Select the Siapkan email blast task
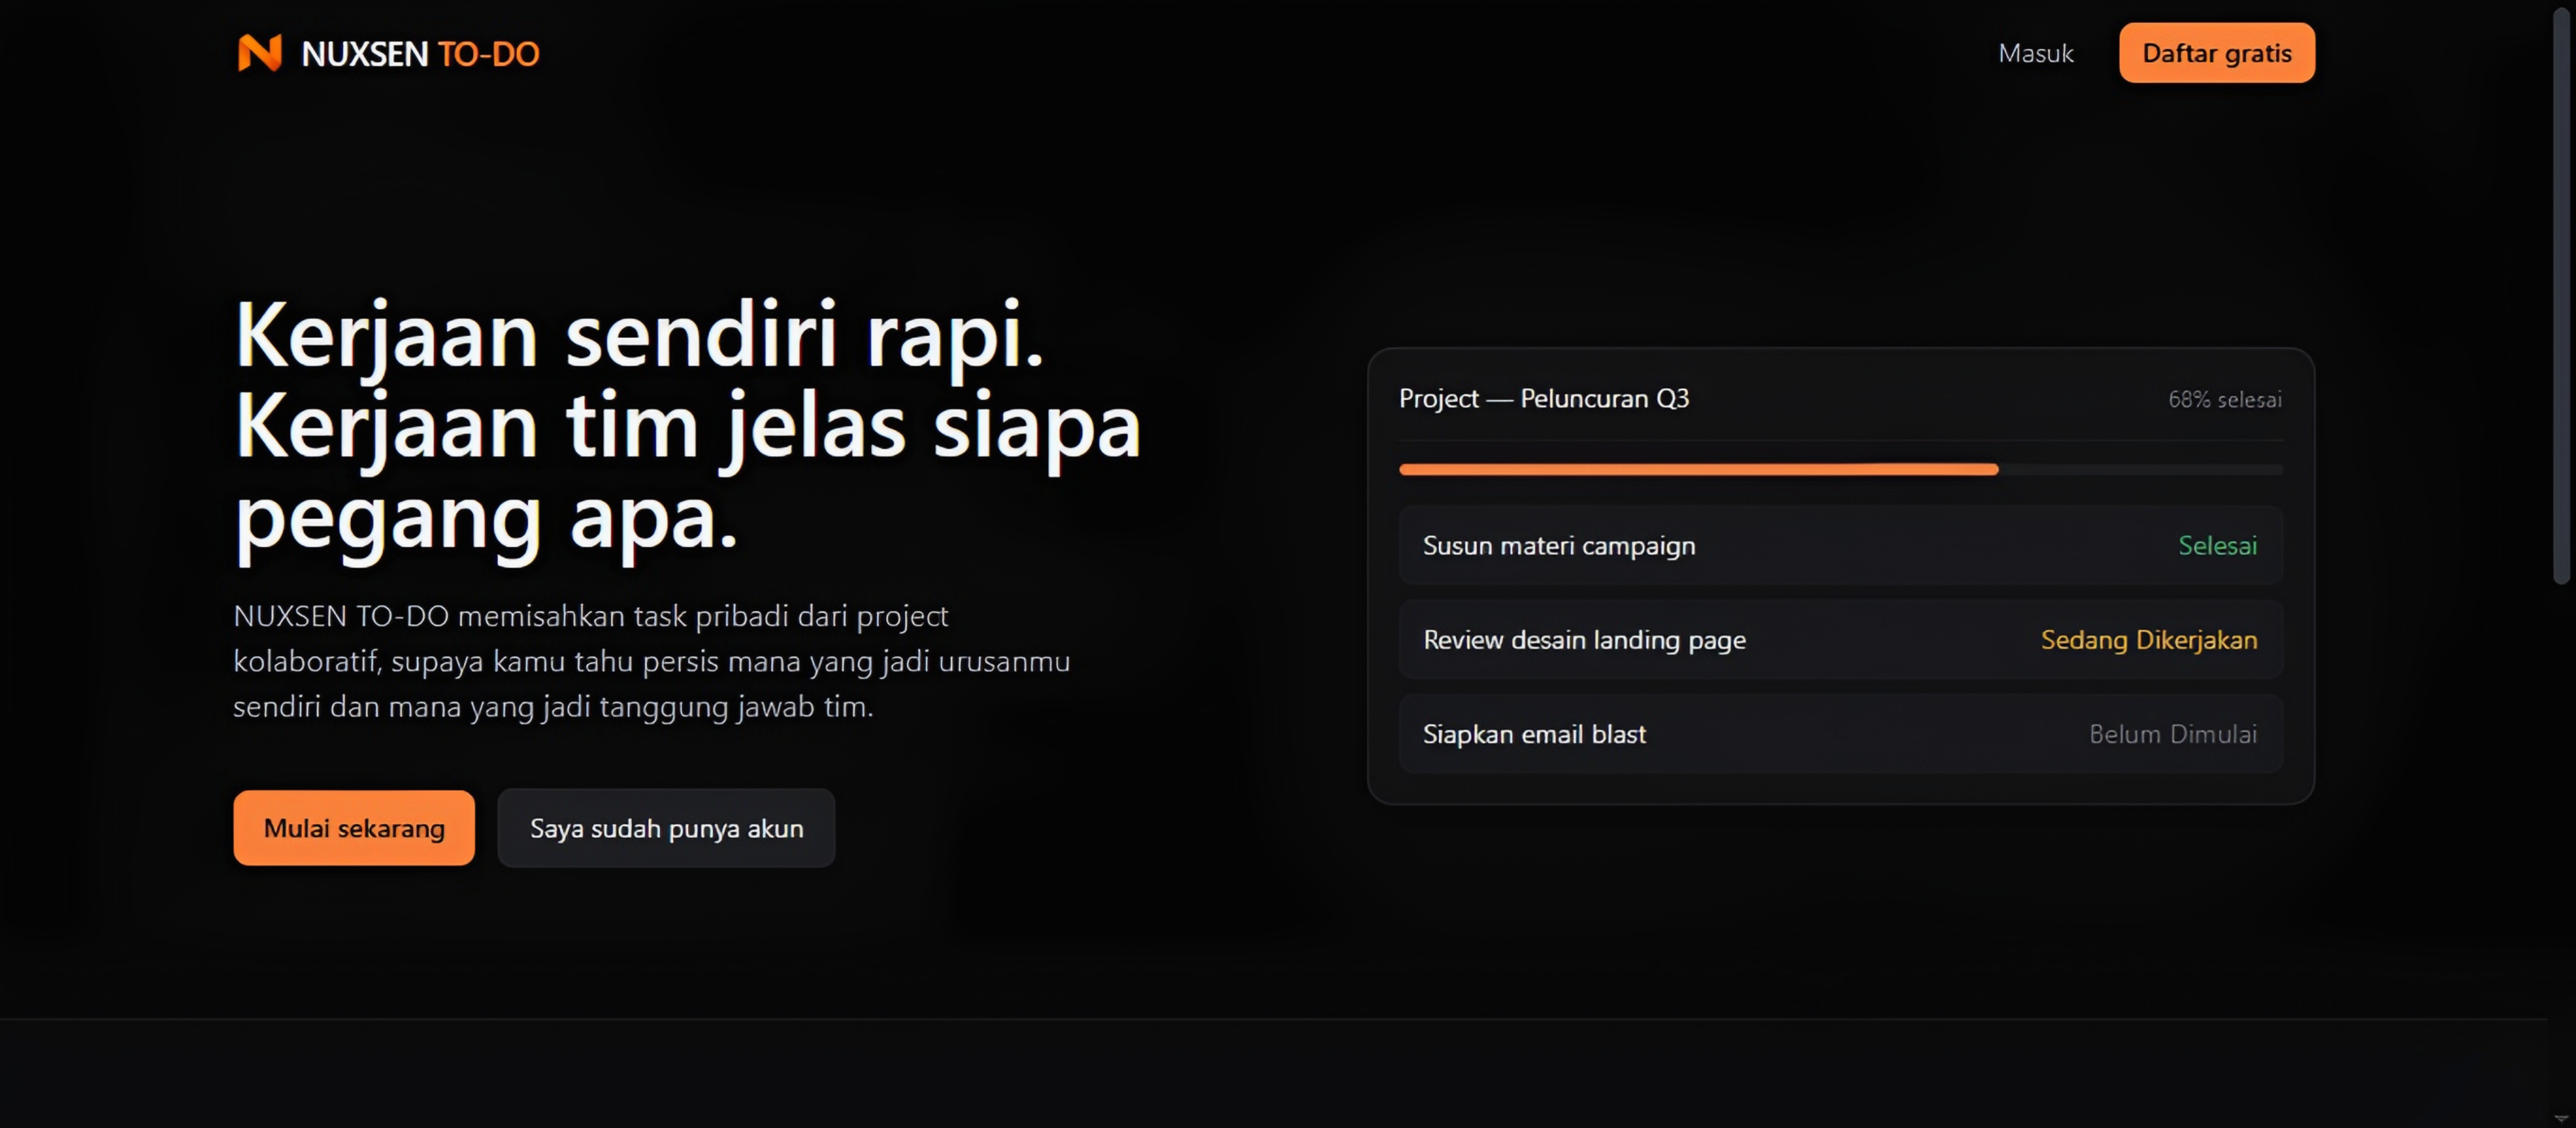Viewport: 2576px width, 1128px height. tap(1840, 734)
